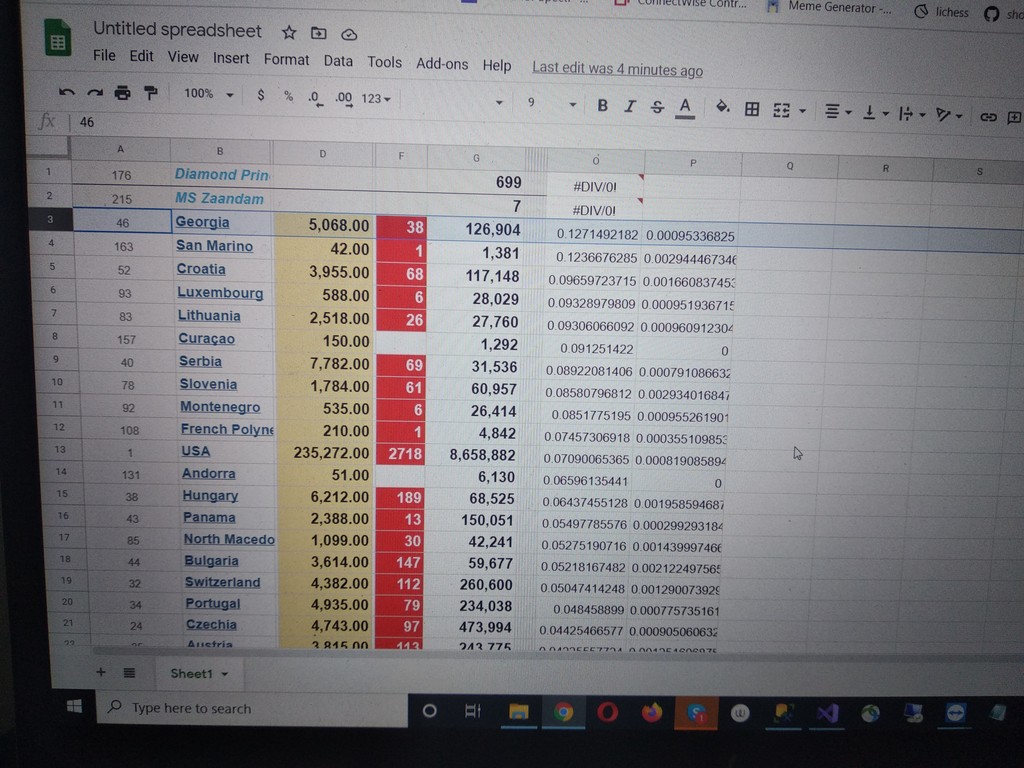The image size is (1024, 768).
Task: Open Chrome from the taskbar
Action: tap(563, 711)
